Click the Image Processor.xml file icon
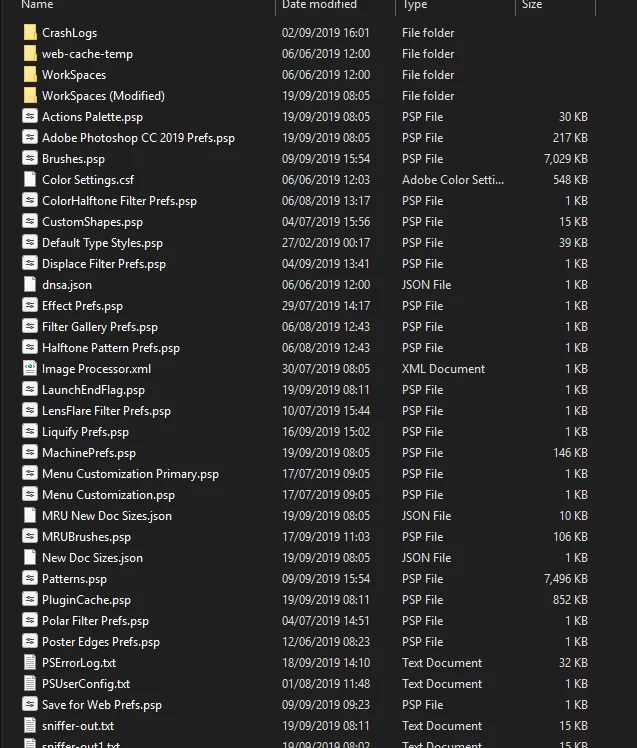The height and width of the screenshot is (748, 637). tap(30, 368)
